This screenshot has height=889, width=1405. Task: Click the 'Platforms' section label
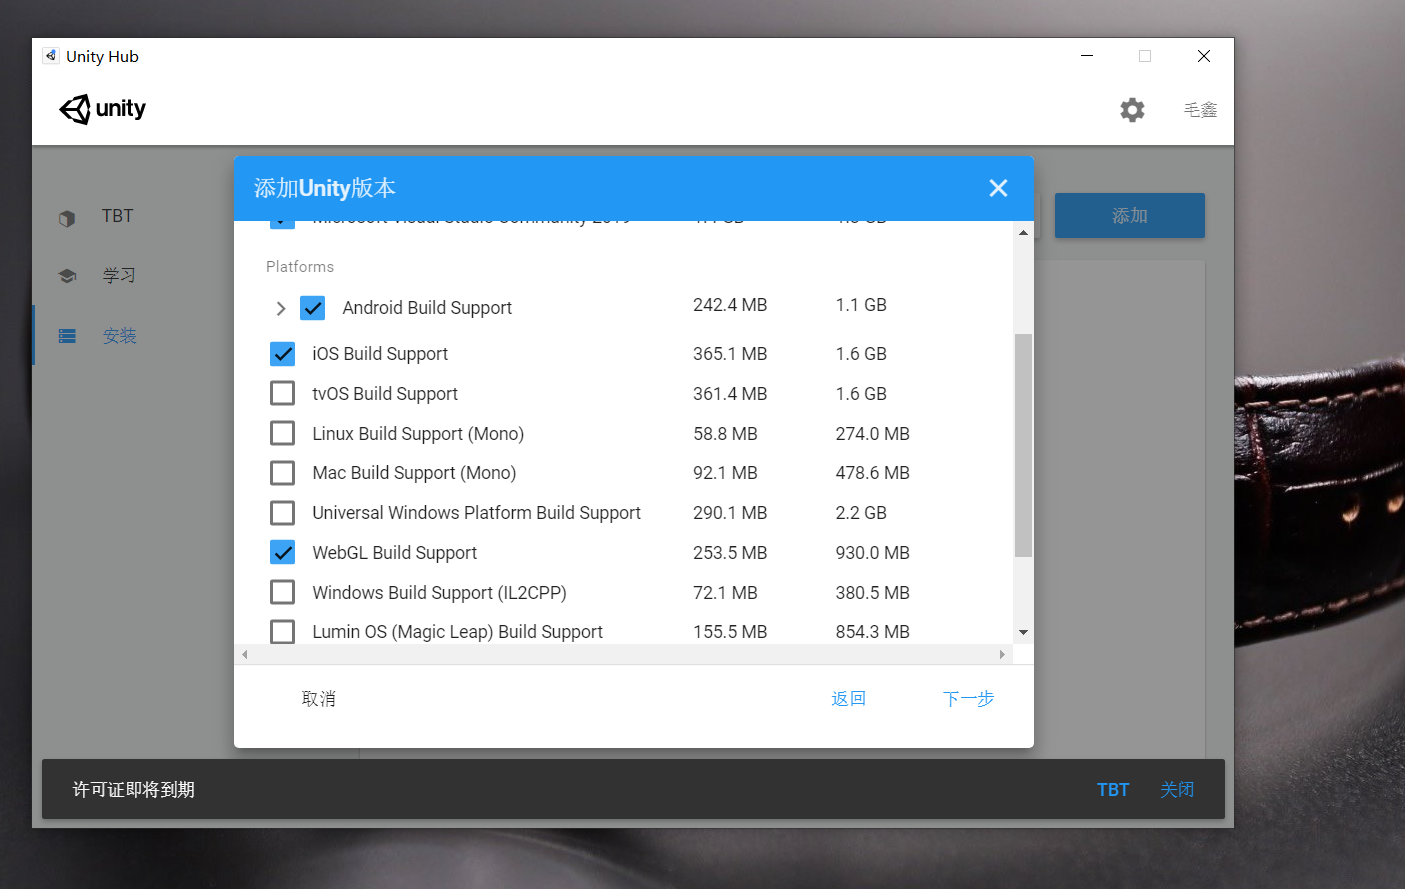tap(300, 267)
